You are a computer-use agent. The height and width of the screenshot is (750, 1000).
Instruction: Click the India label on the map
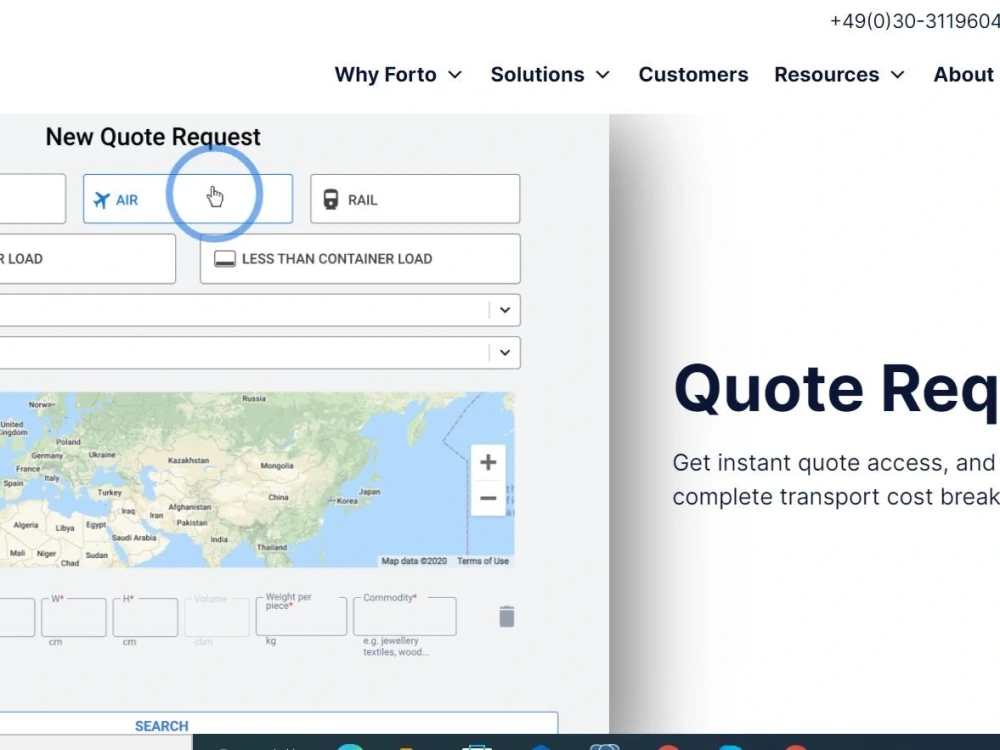click(x=219, y=540)
